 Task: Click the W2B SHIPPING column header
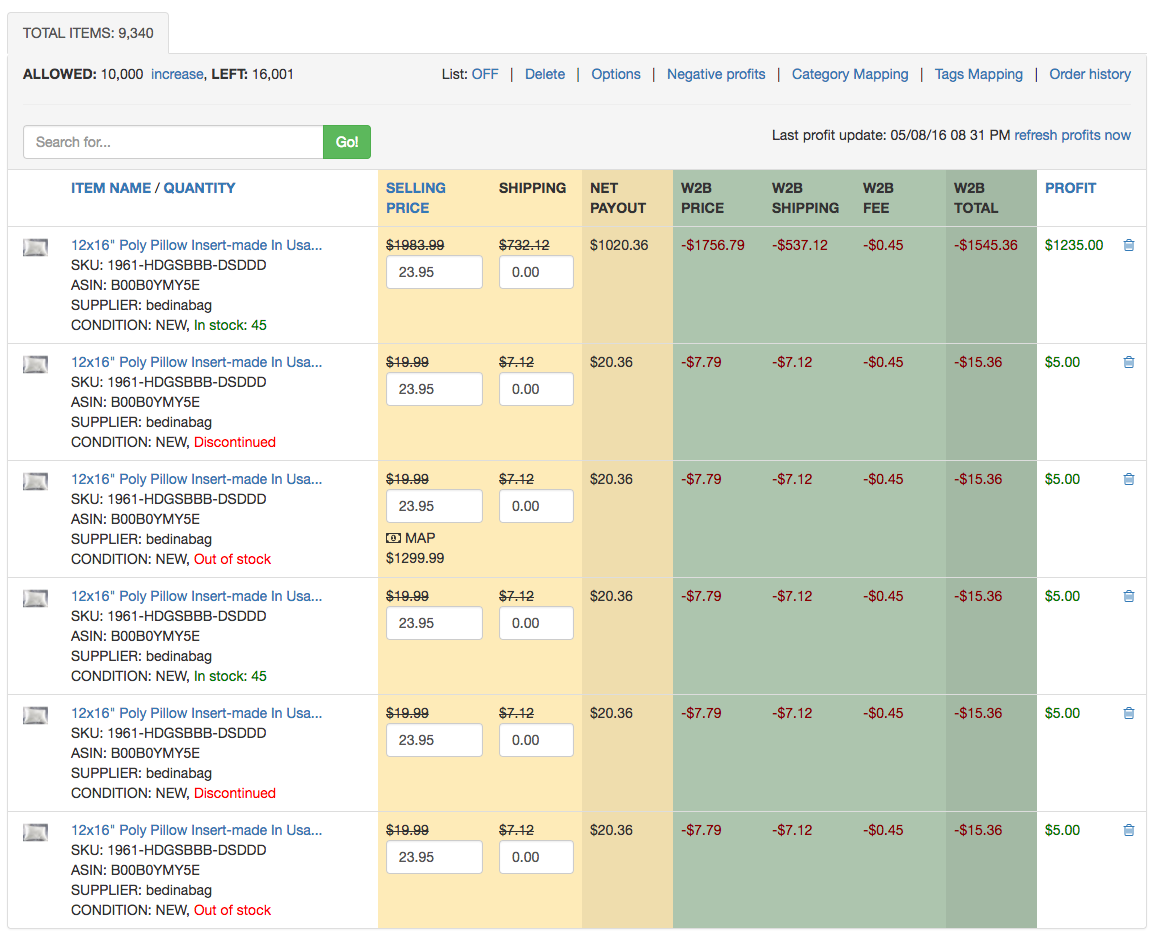pos(805,198)
